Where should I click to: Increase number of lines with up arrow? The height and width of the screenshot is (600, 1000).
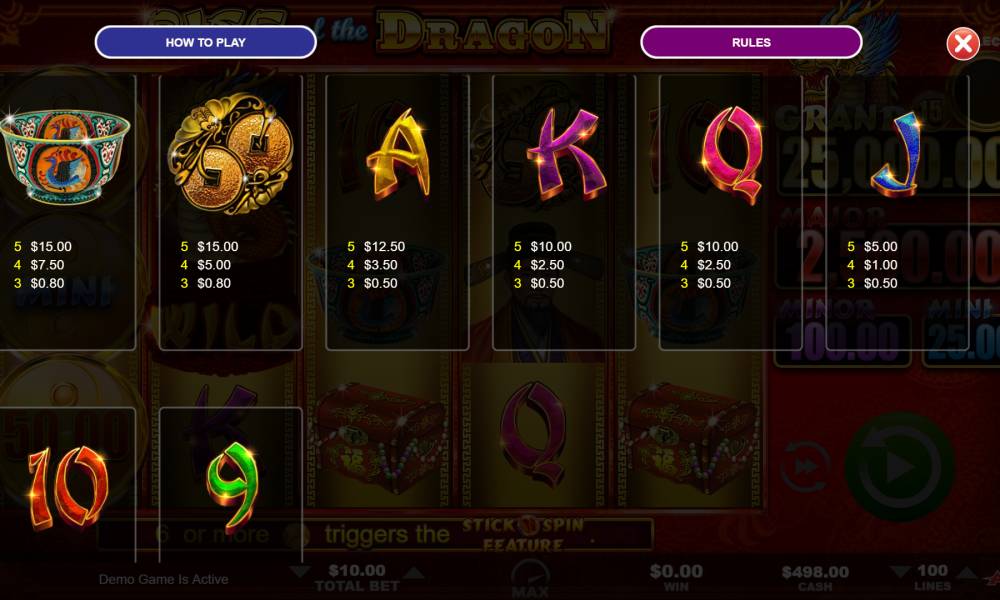pyautogui.click(x=965, y=571)
